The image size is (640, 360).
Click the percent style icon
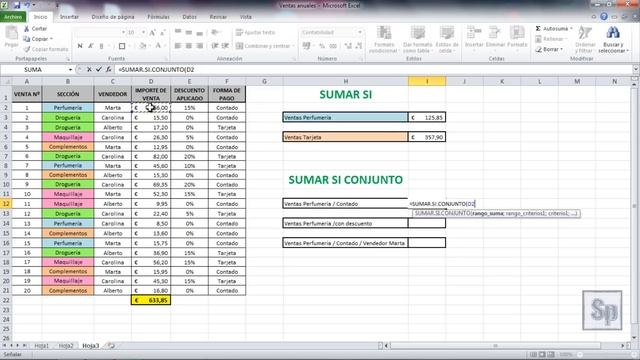tap(322, 46)
